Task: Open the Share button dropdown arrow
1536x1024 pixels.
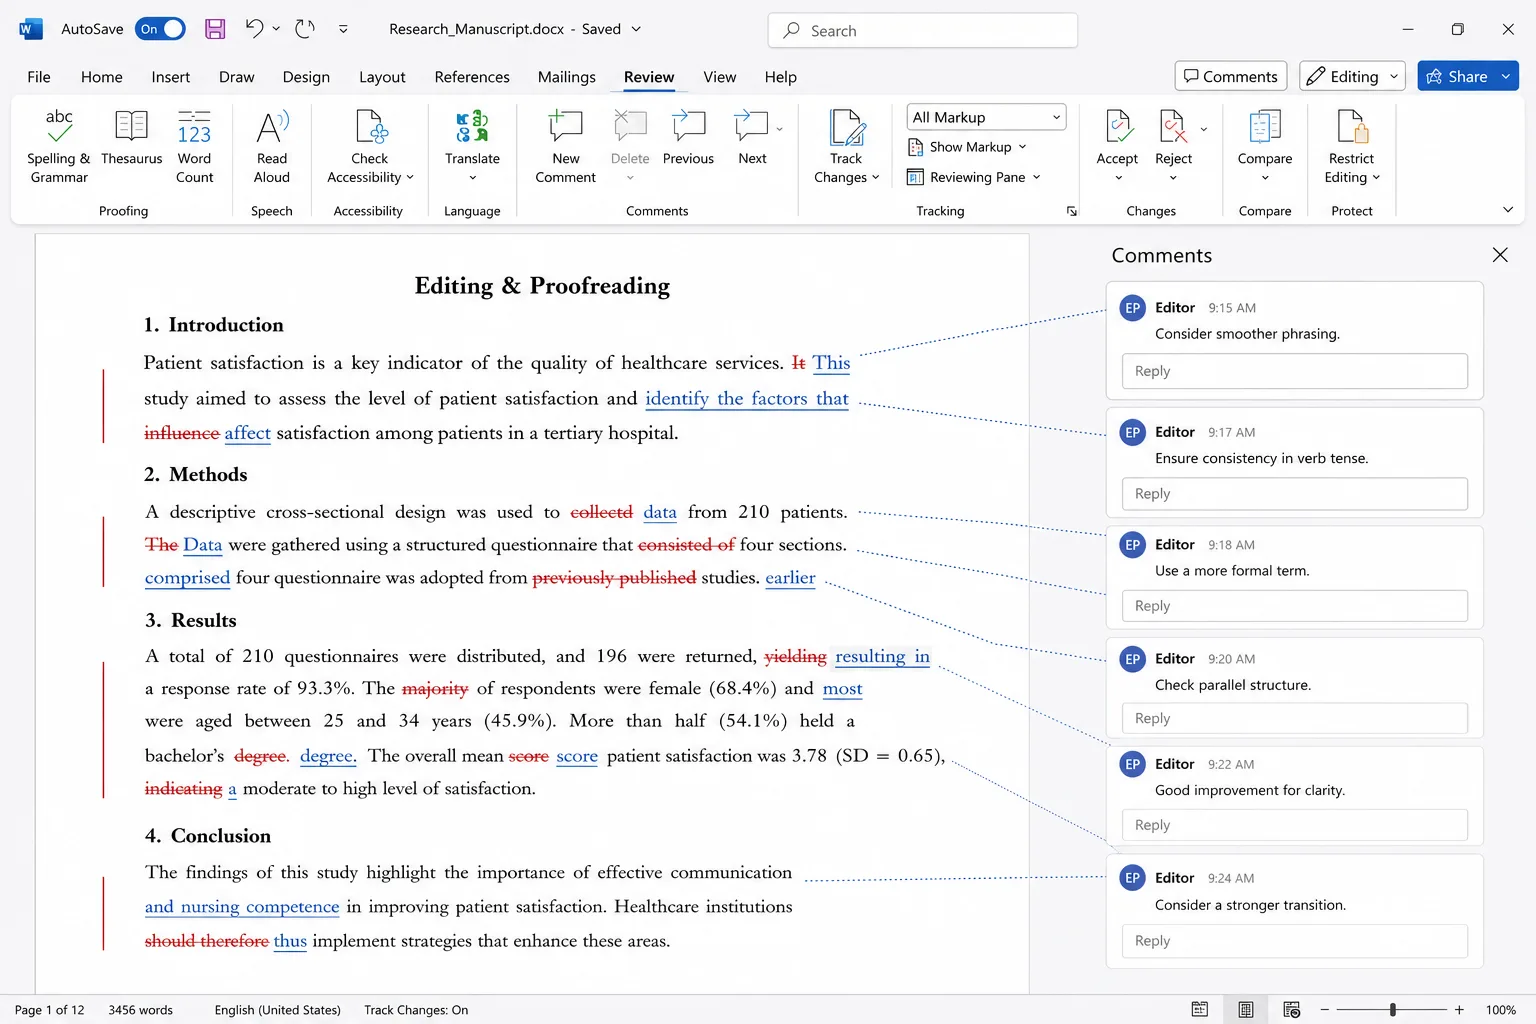Action: point(1505,76)
